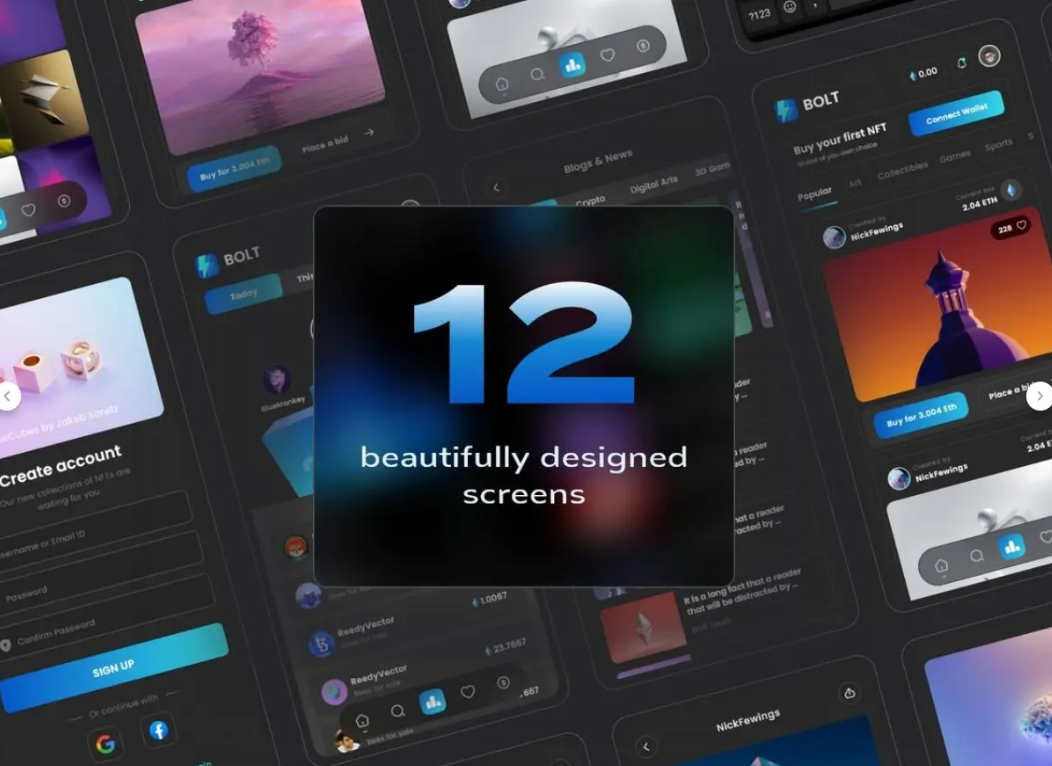This screenshot has width=1052, height=766.
Task: Open the NickFewings avatar above the dome artwork
Action: [834, 237]
